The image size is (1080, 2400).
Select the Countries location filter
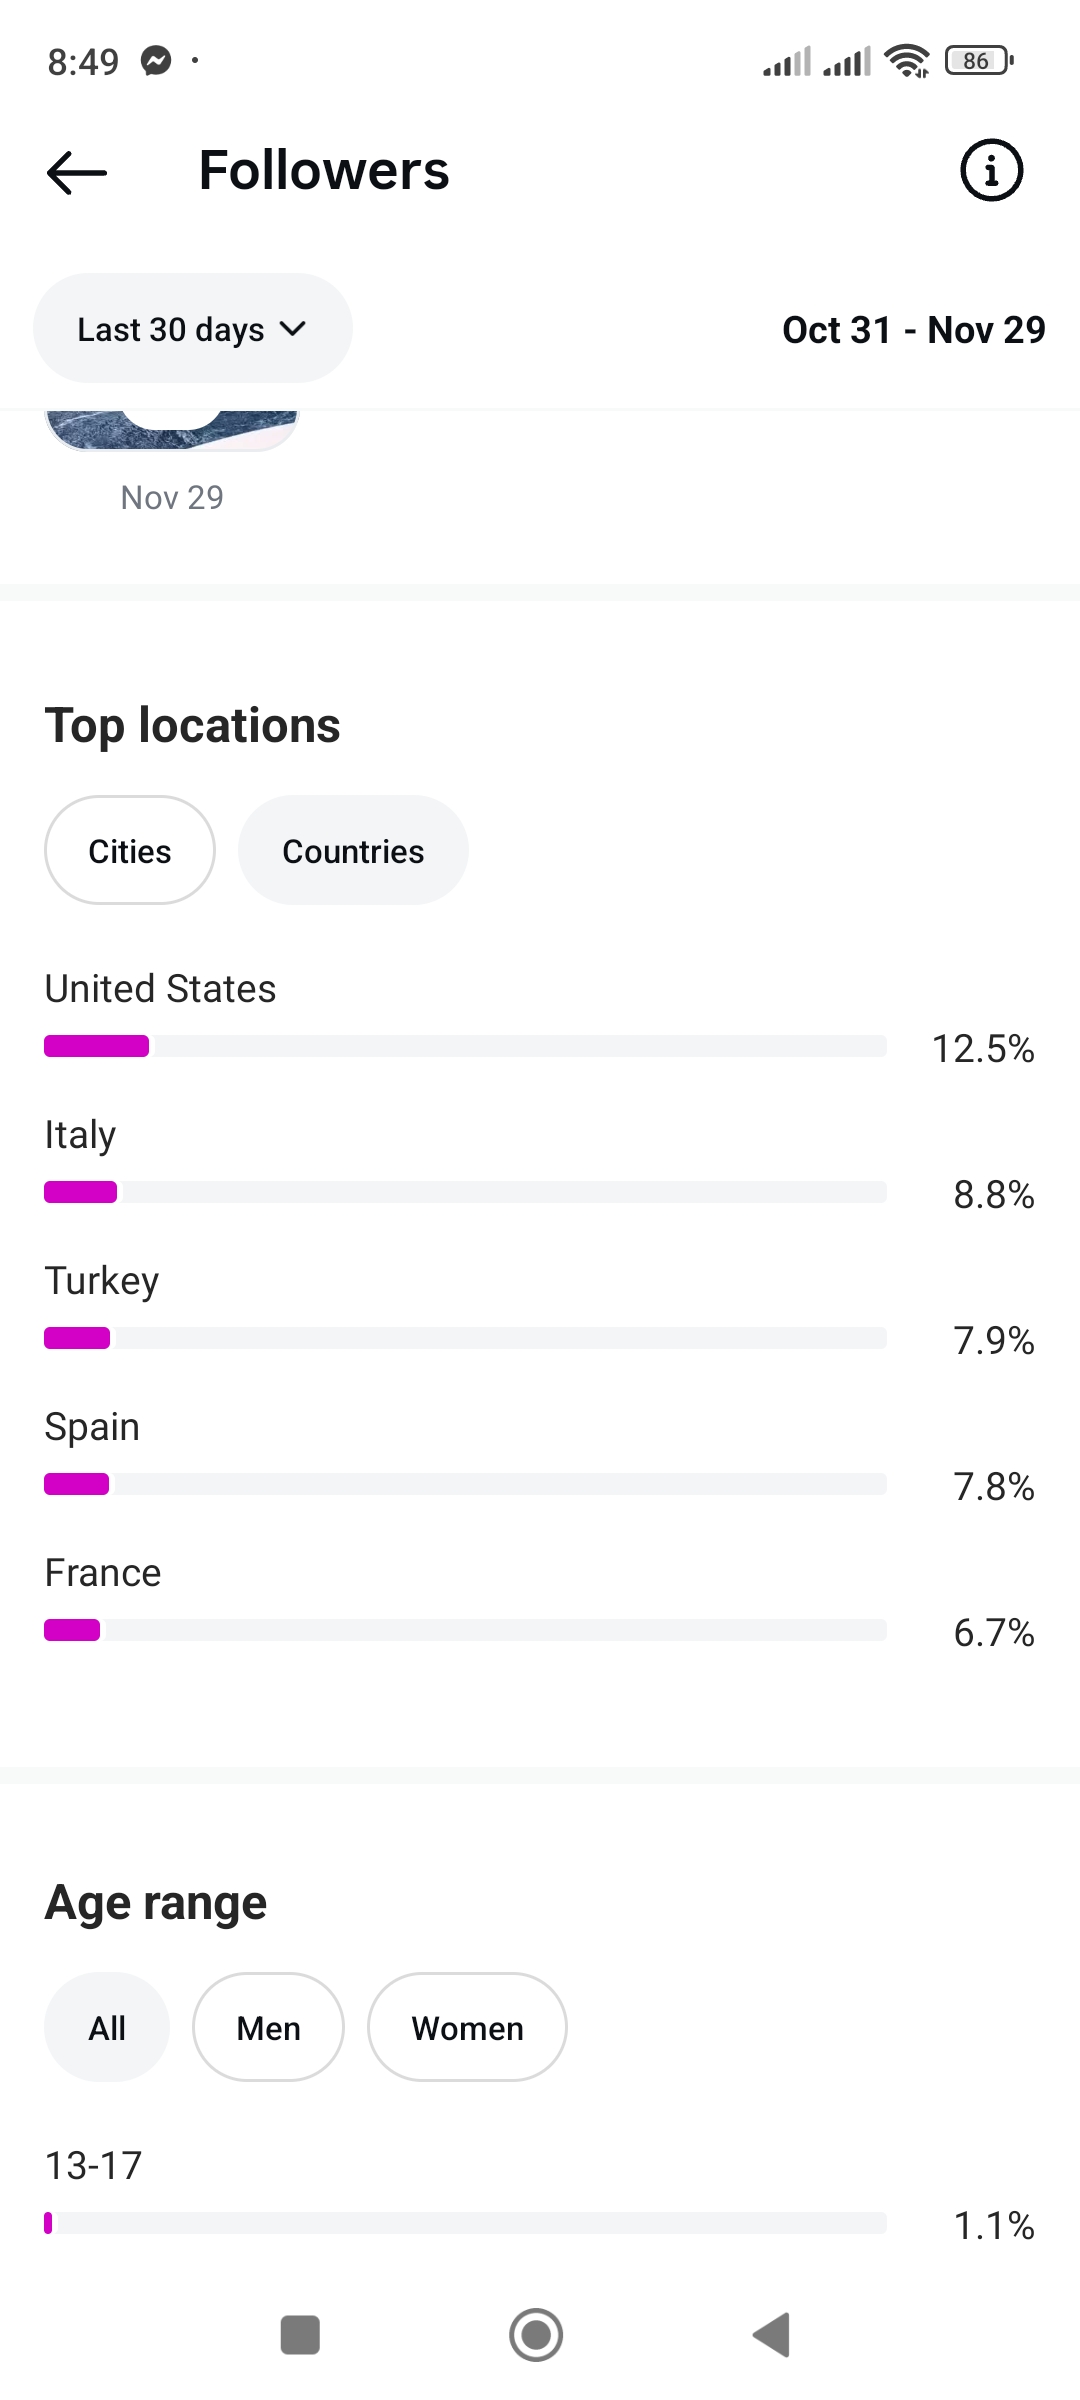coord(353,851)
